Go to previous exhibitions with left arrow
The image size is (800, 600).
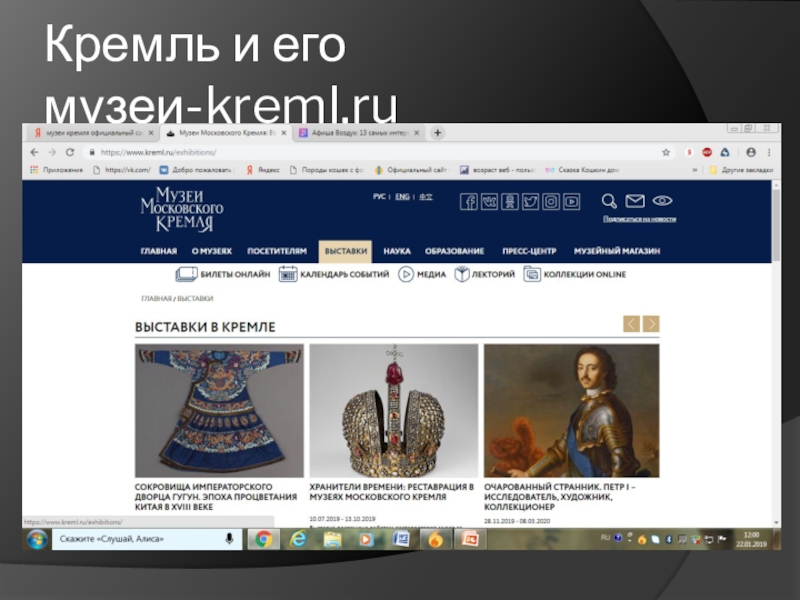[x=631, y=324]
